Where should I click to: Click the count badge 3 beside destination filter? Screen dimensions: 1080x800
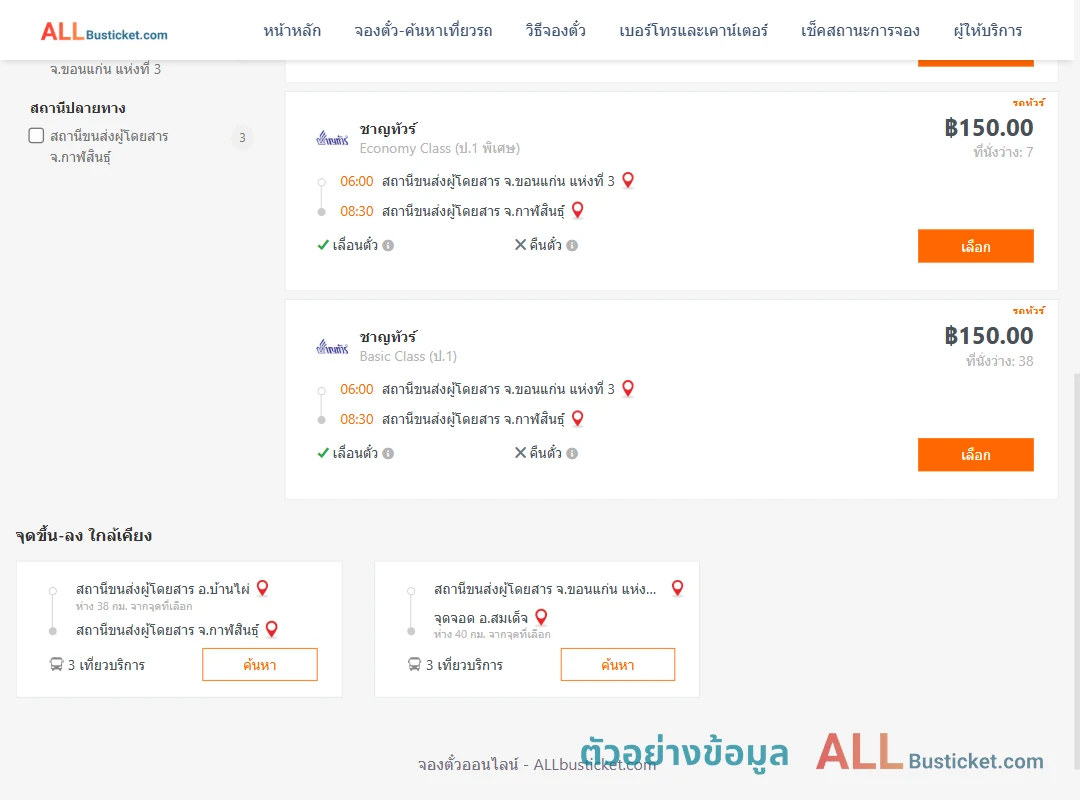[242, 138]
